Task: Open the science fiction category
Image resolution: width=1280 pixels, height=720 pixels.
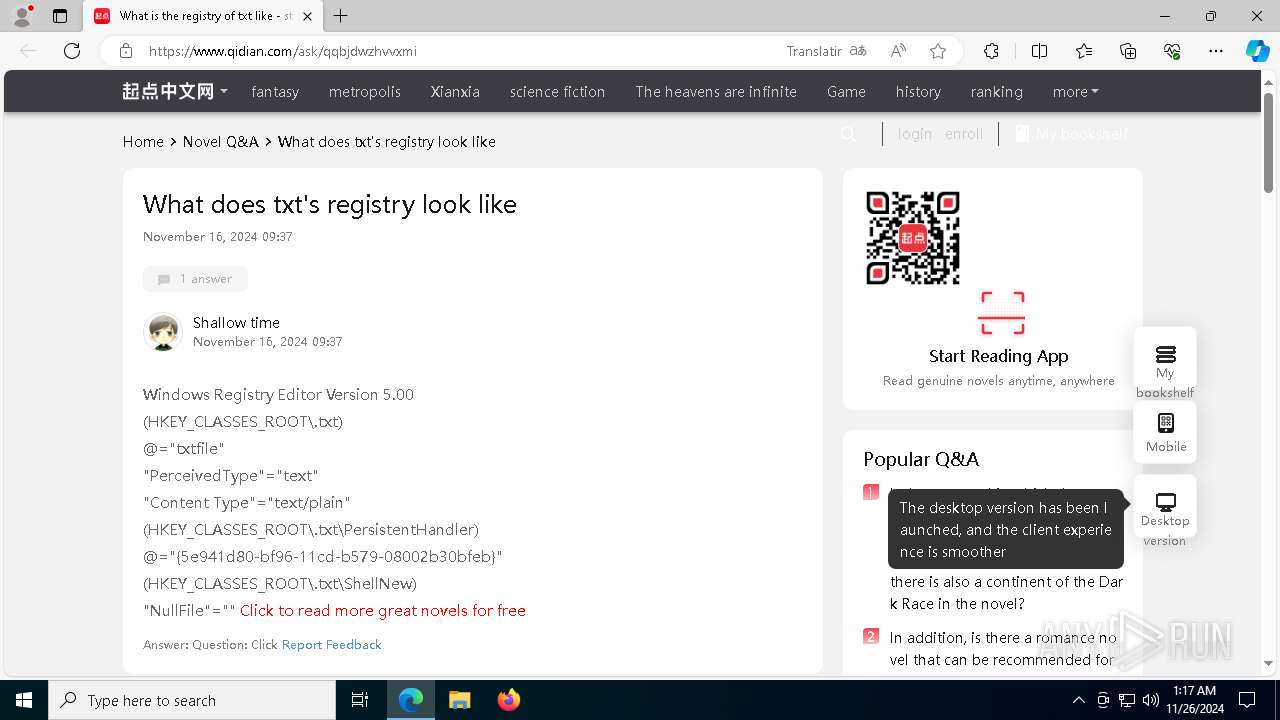Action: coord(557,92)
